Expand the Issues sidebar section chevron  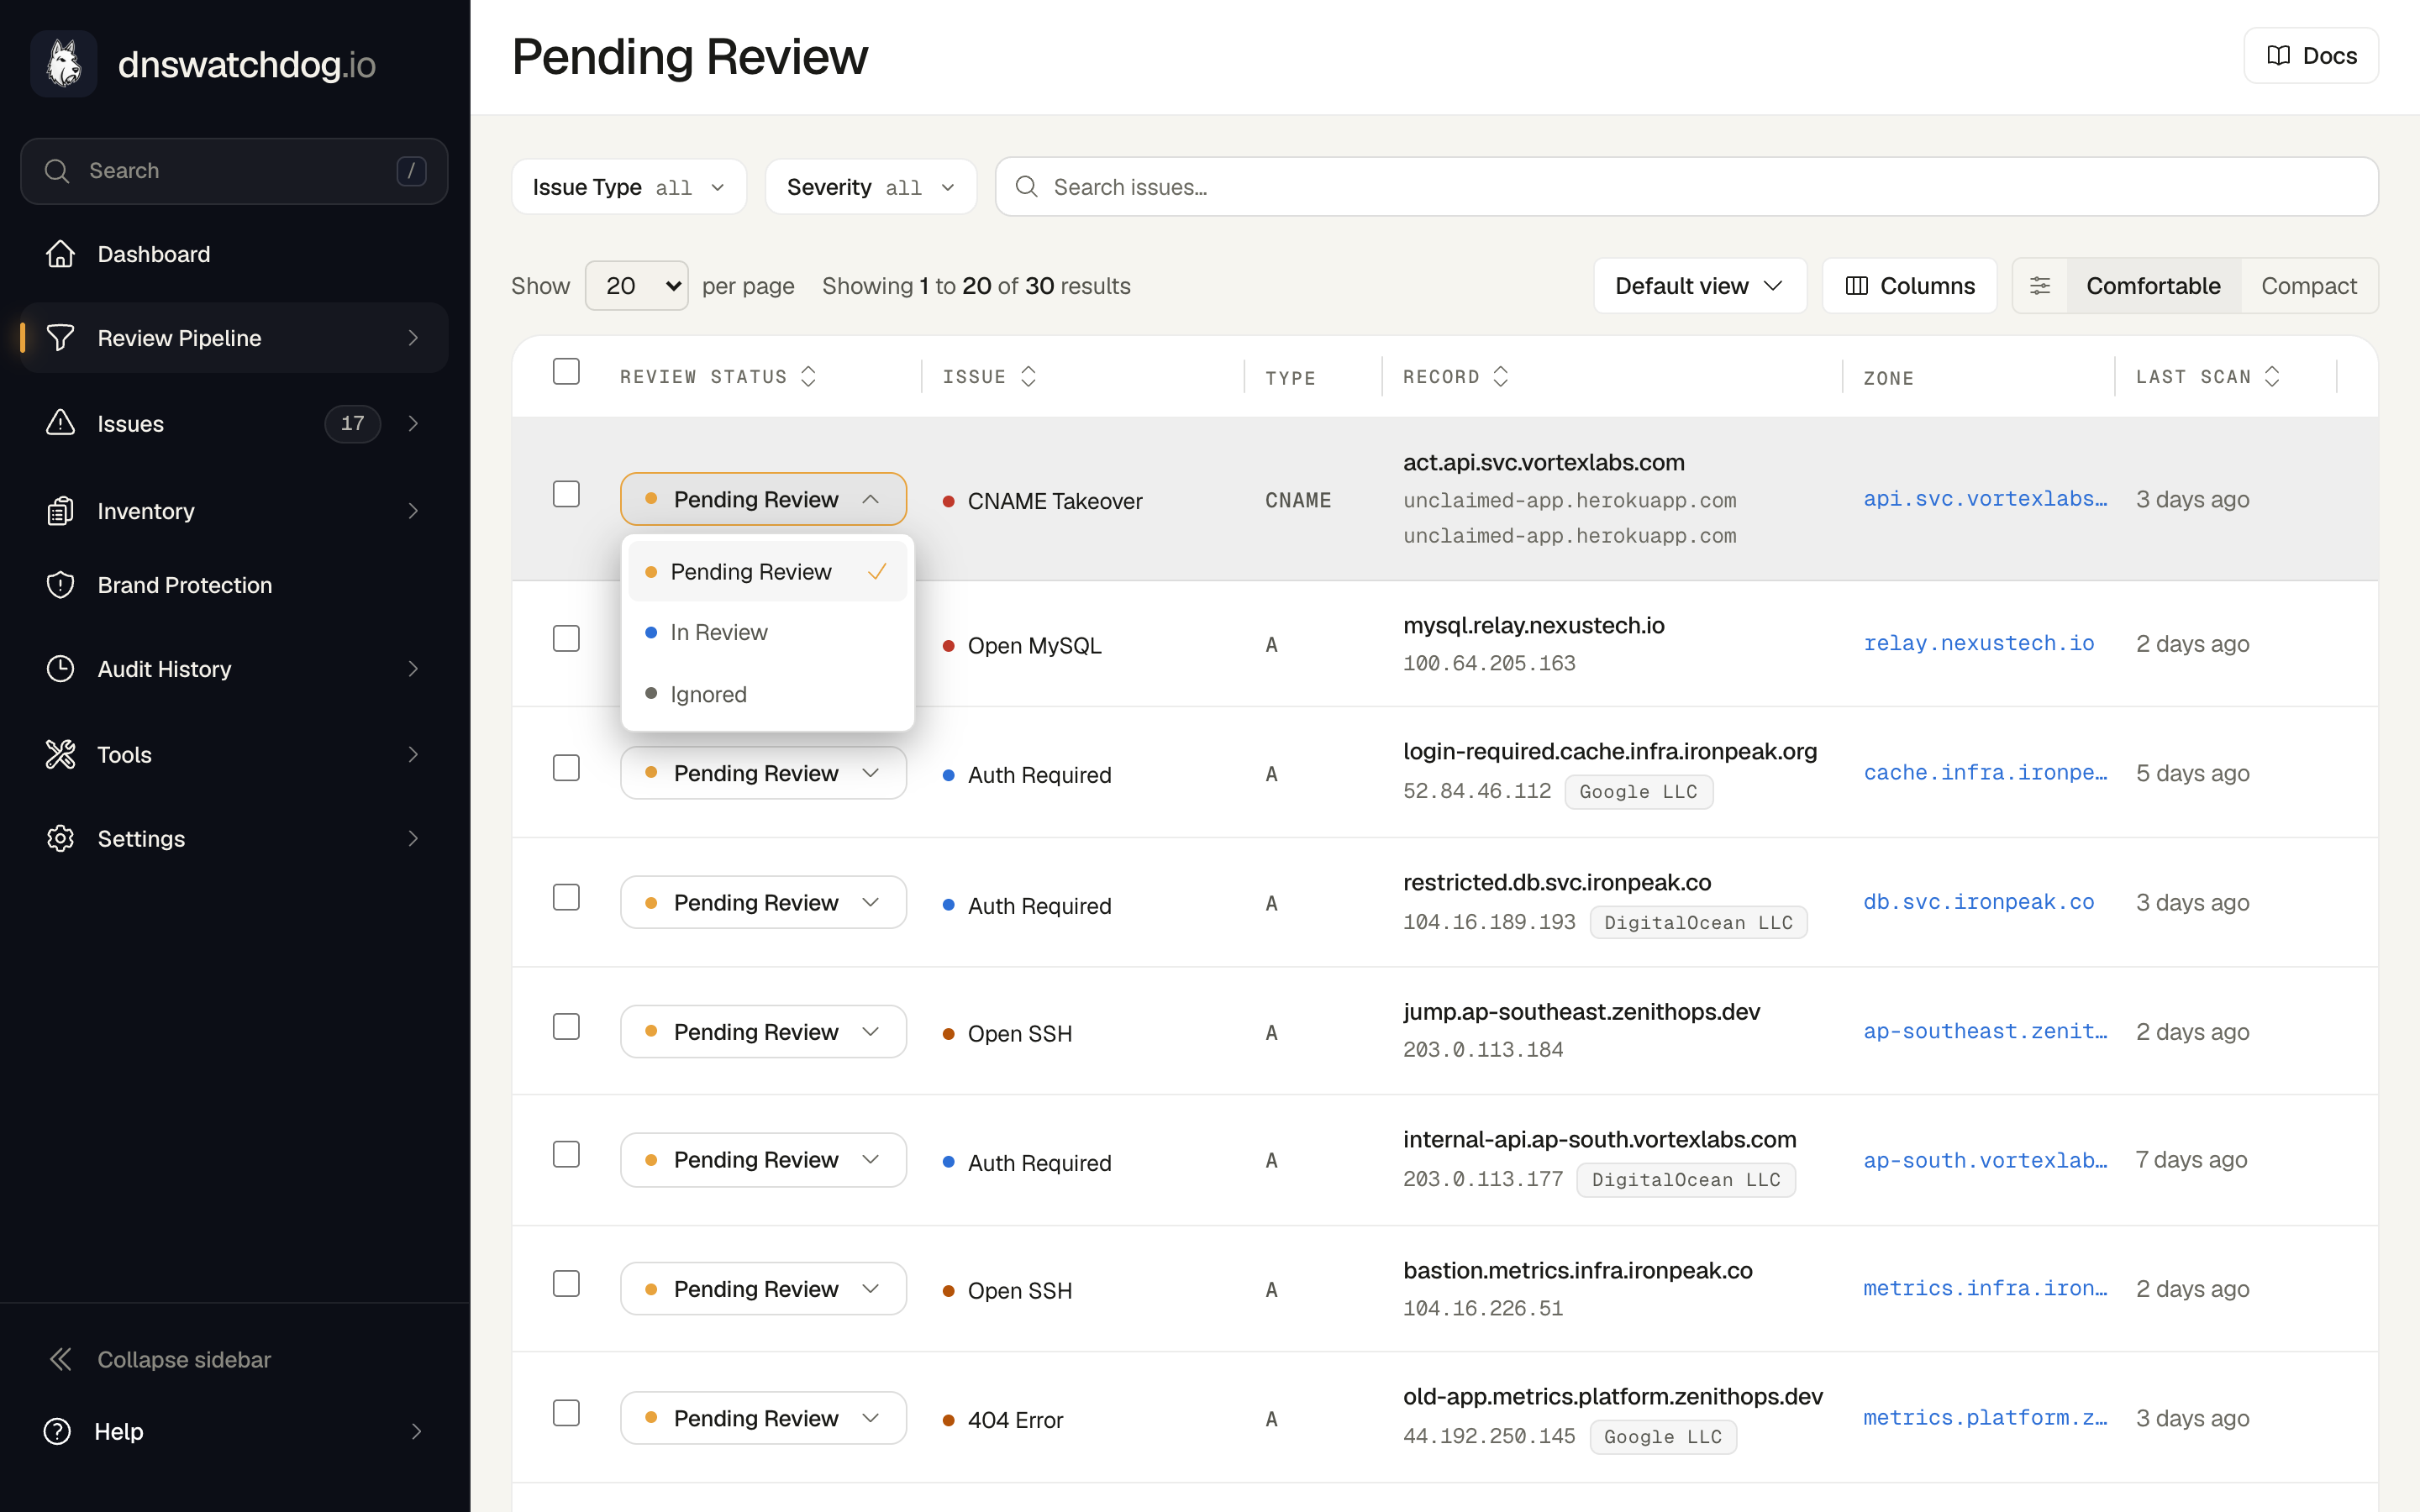(413, 423)
